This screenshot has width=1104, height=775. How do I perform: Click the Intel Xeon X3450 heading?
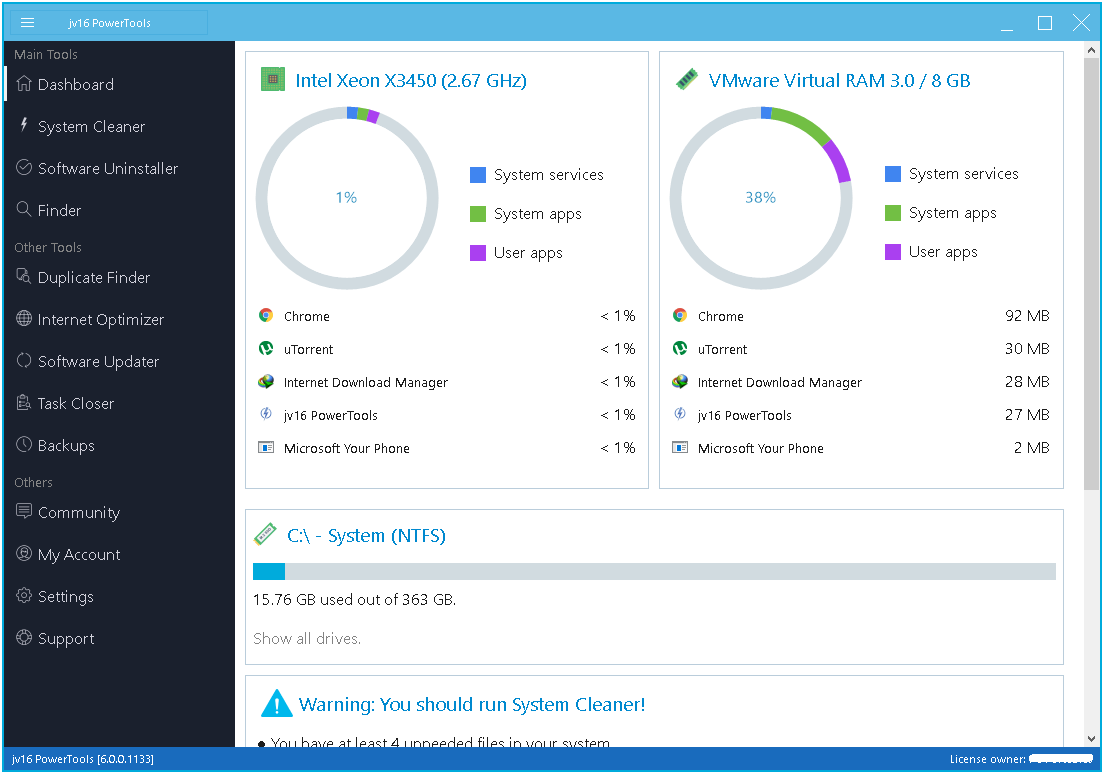pyautogui.click(x=410, y=80)
